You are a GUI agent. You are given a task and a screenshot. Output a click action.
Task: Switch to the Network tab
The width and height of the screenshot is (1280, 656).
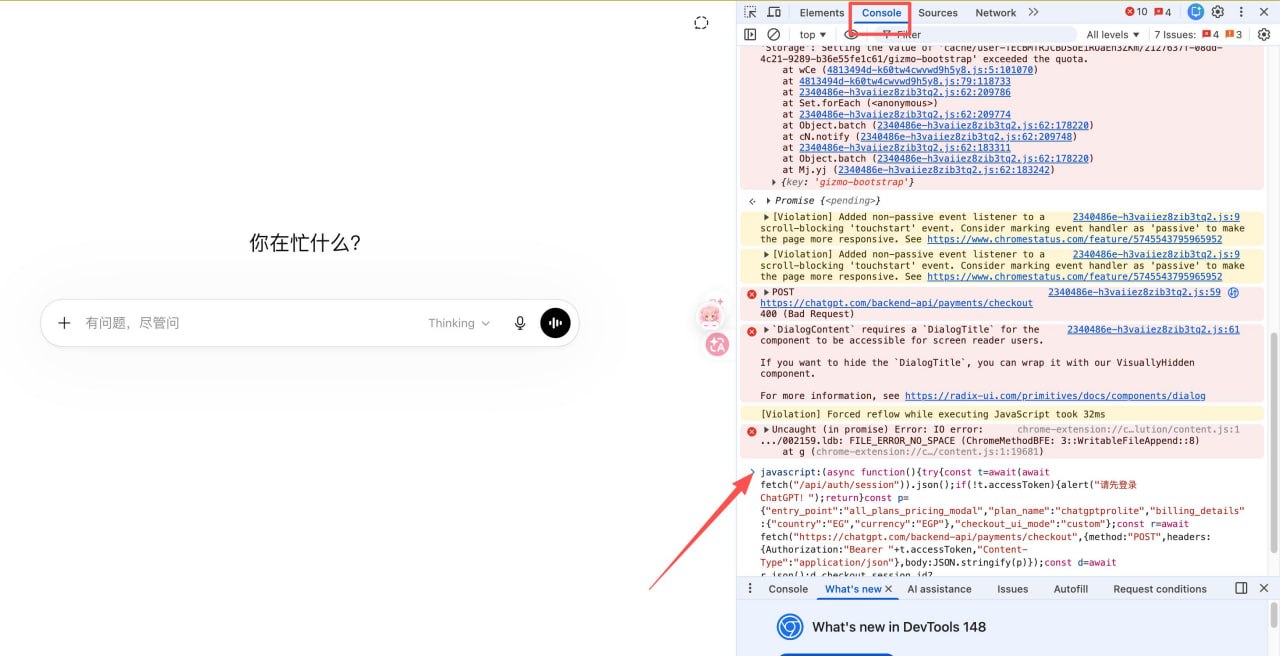click(x=995, y=13)
